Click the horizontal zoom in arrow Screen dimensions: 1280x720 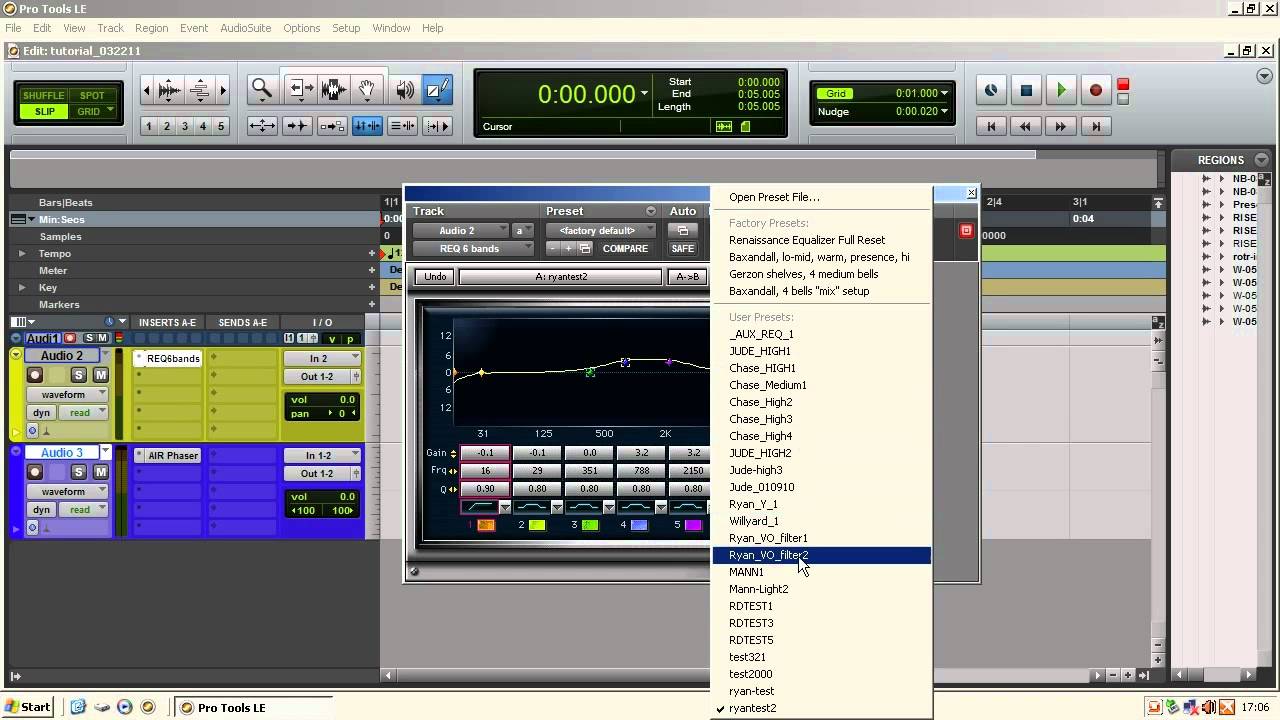[223, 90]
